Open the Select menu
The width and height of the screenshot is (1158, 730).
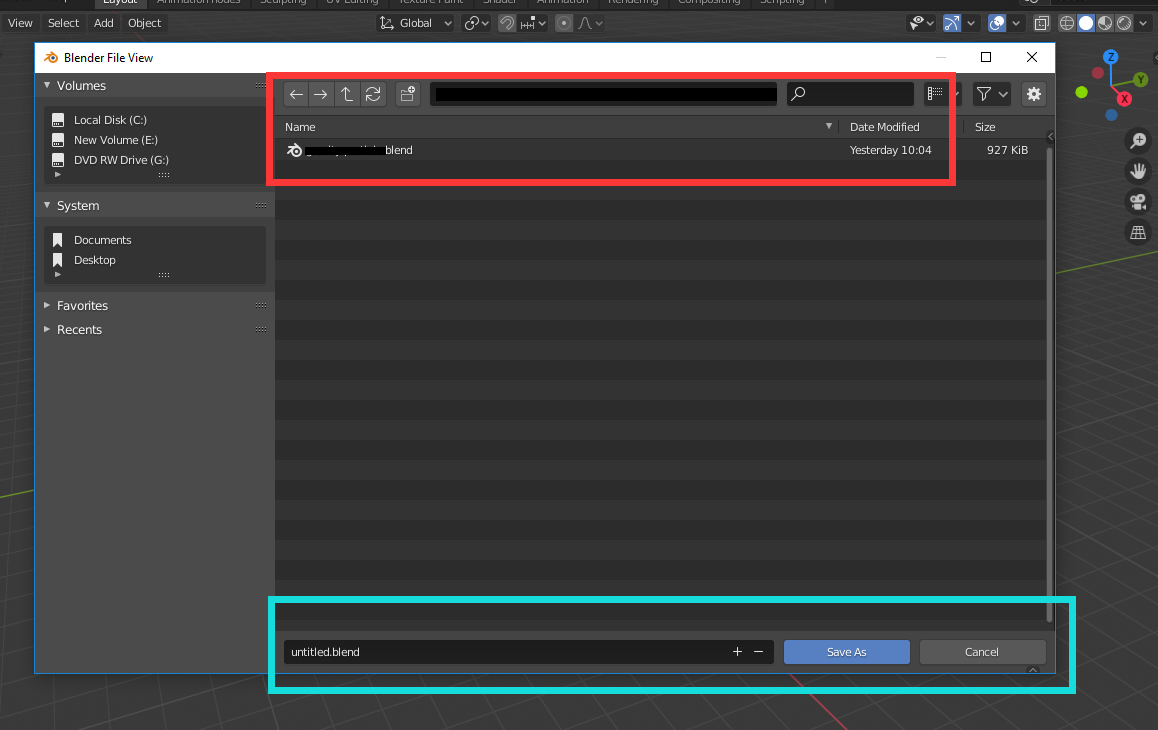pos(64,23)
